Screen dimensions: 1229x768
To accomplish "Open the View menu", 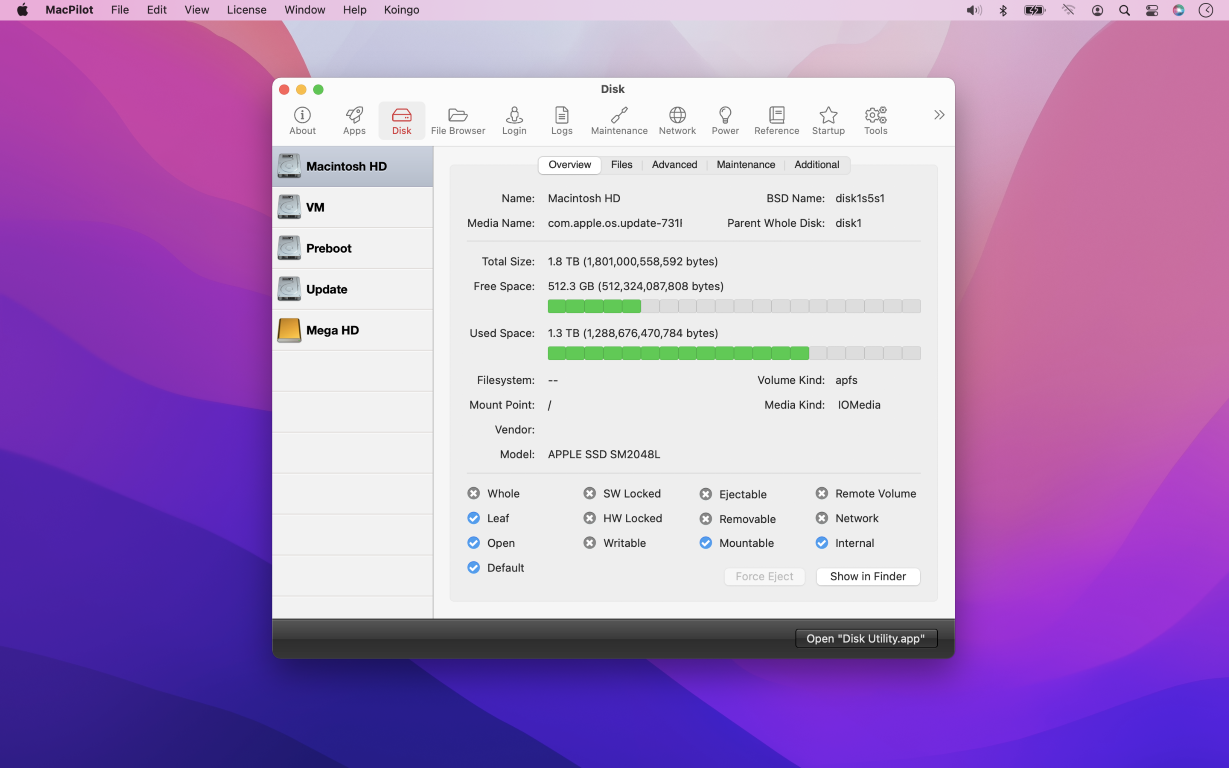I will (197, 10).
